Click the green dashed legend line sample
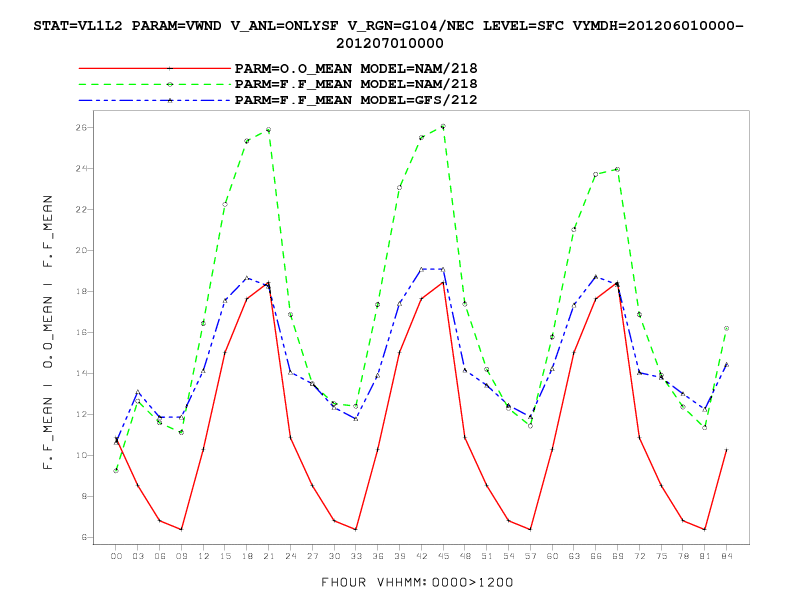This screenshot has width=792, height=612. point(155,84)
